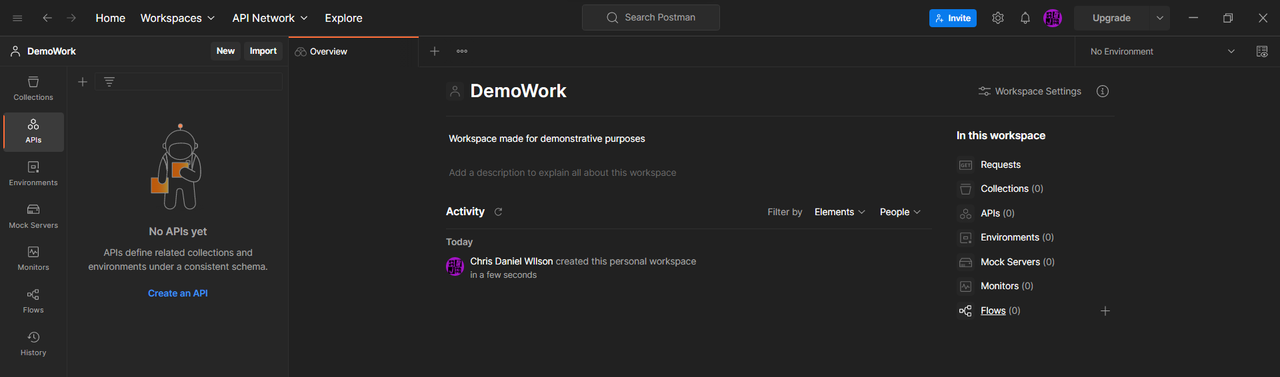
Task: Open the user avatar menu
Action: click(1053, 18)
